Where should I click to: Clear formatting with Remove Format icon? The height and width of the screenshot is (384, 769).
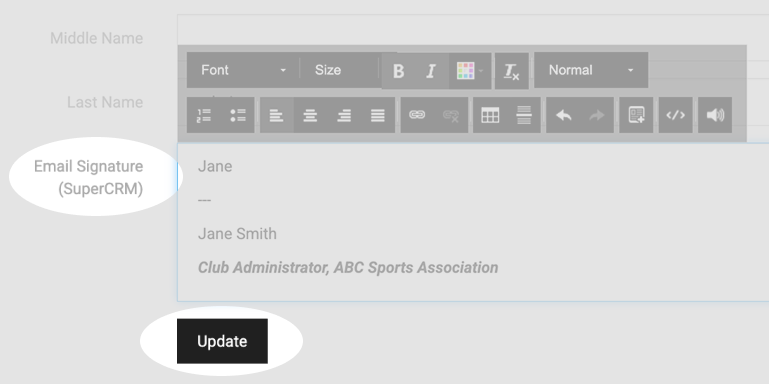(x=512, y=71)
